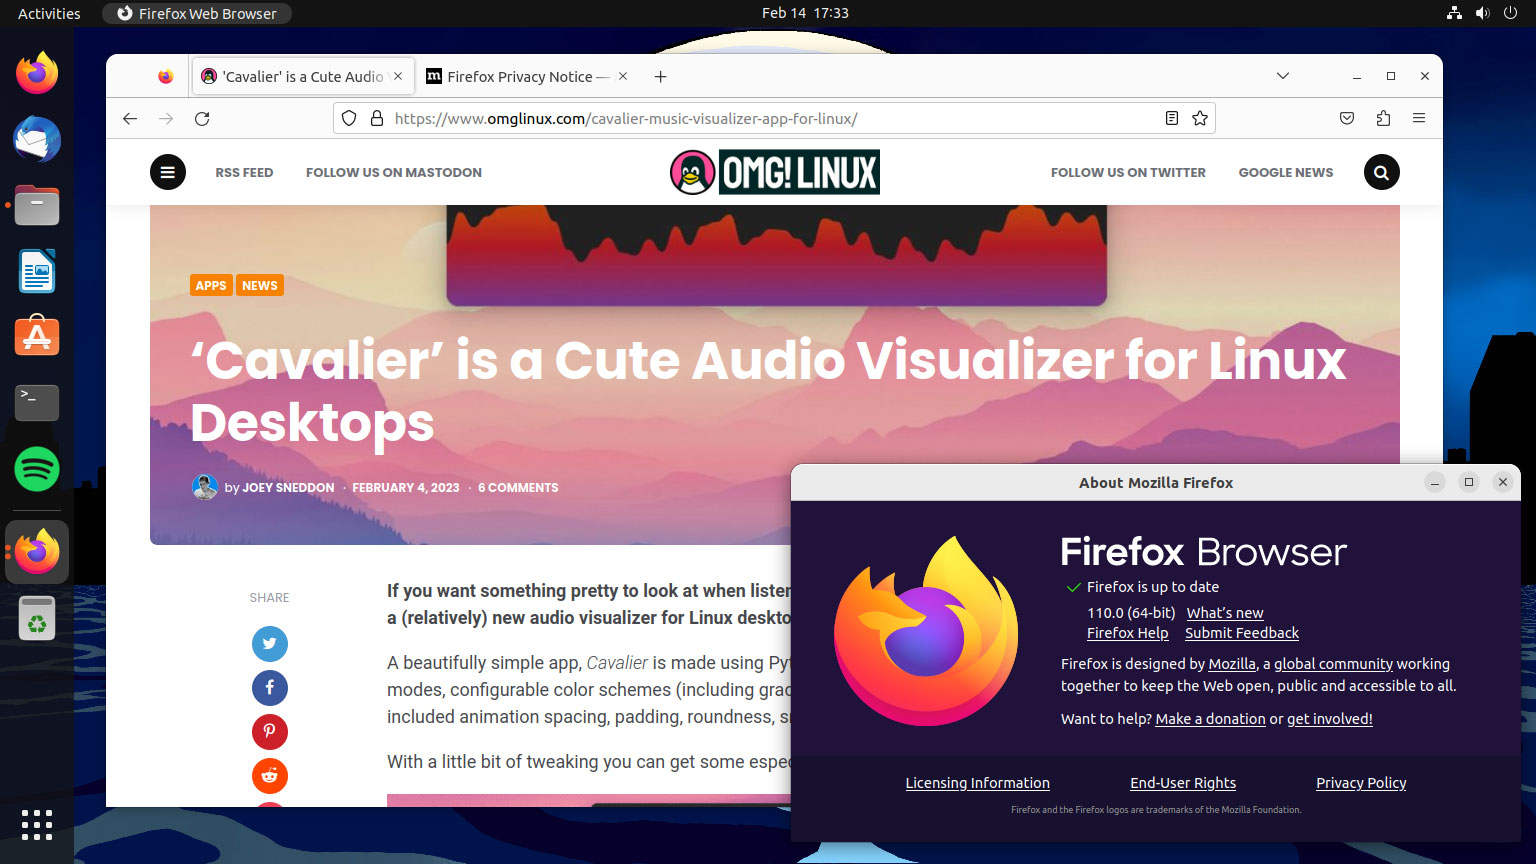Open GOOGLE NEWS nav link

(1286, 172)
